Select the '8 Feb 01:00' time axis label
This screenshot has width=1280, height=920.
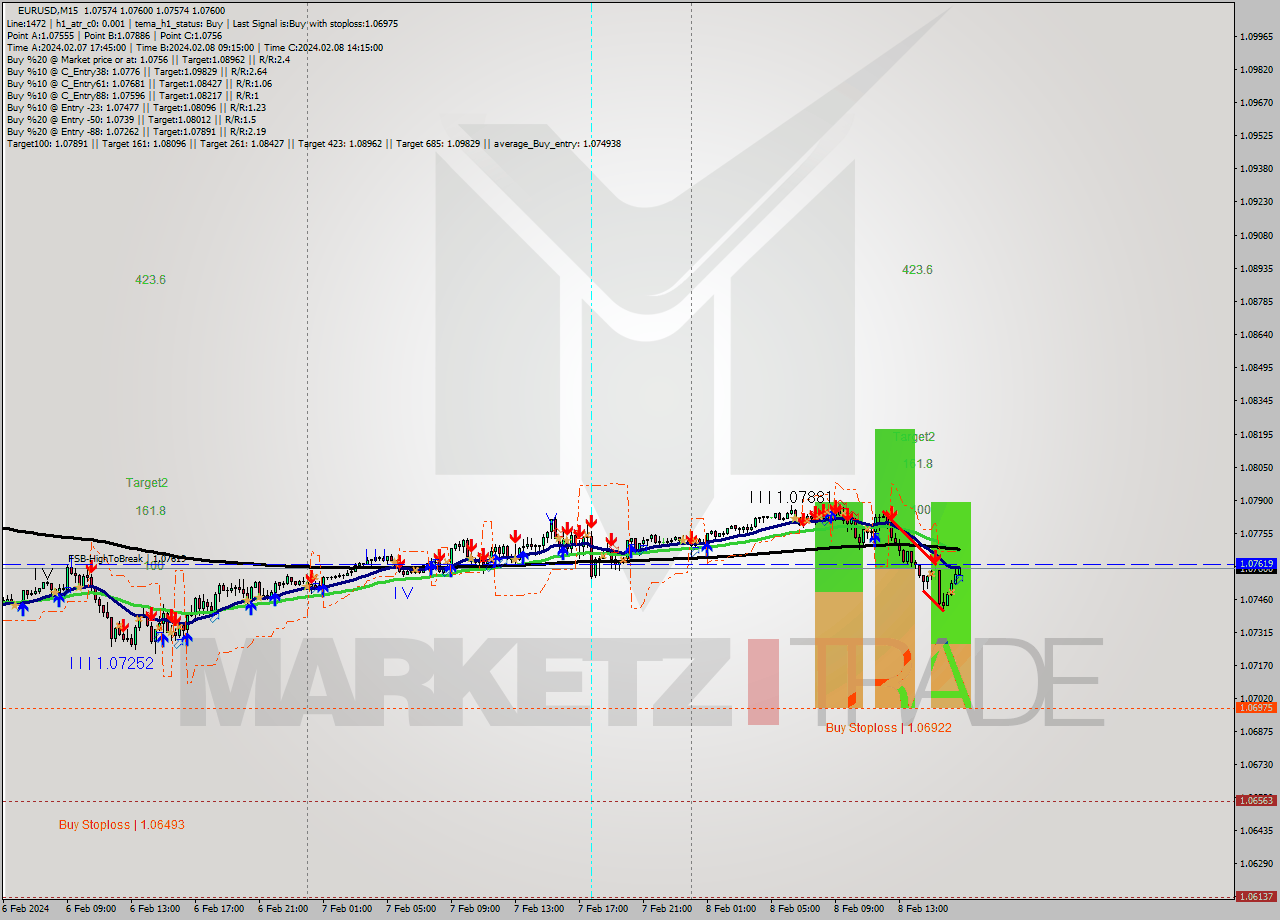(731, 909)
